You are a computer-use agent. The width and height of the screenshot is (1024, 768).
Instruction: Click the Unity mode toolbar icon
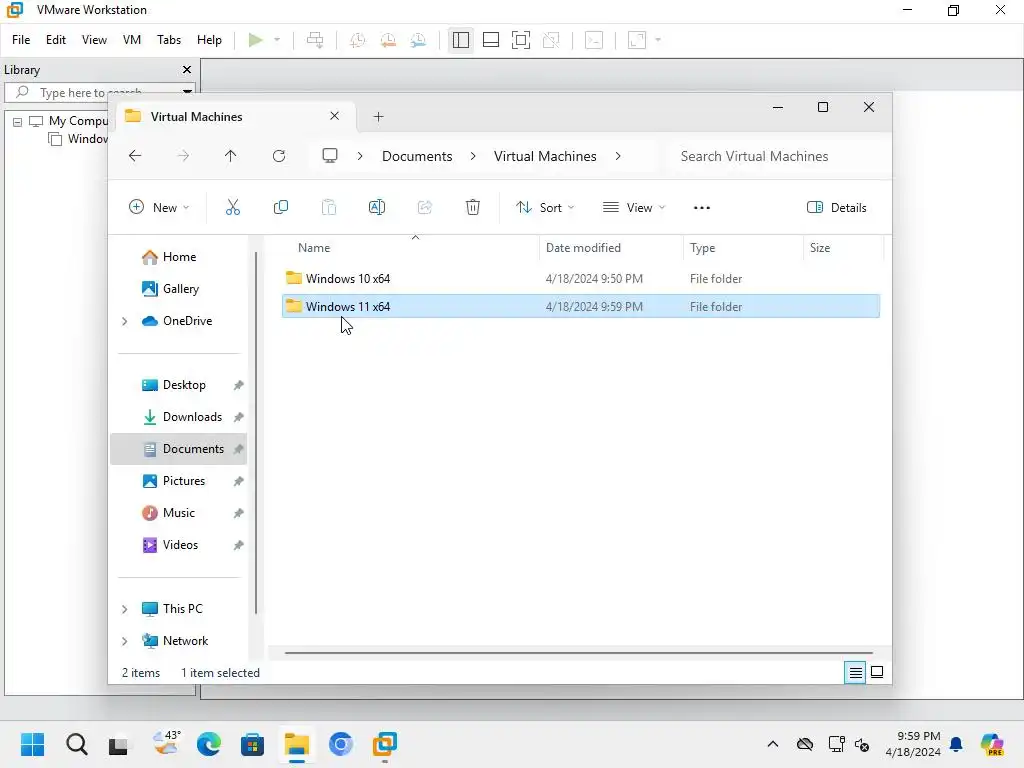[551, 40]
